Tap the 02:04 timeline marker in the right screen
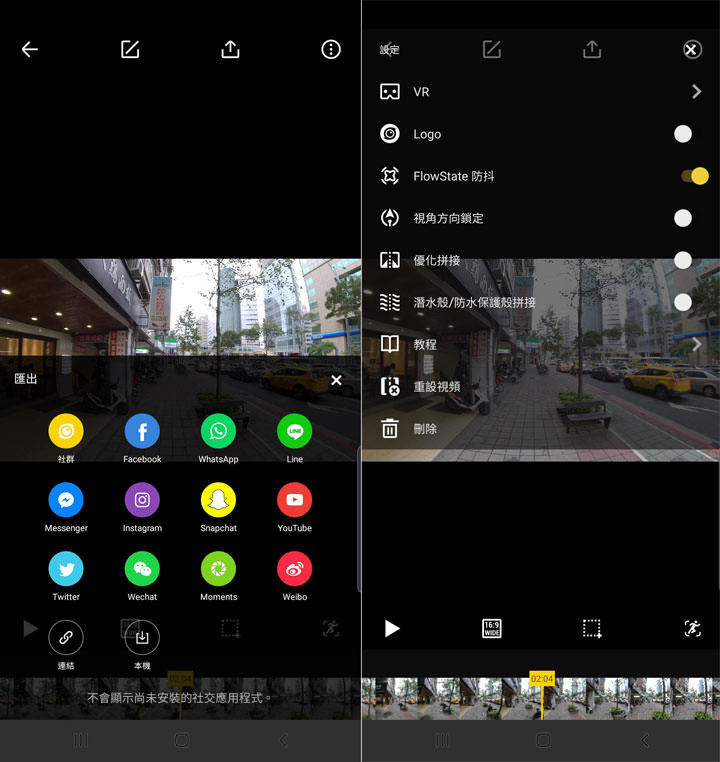This screenshot has width=720, height=762. (x=542, y=678)
